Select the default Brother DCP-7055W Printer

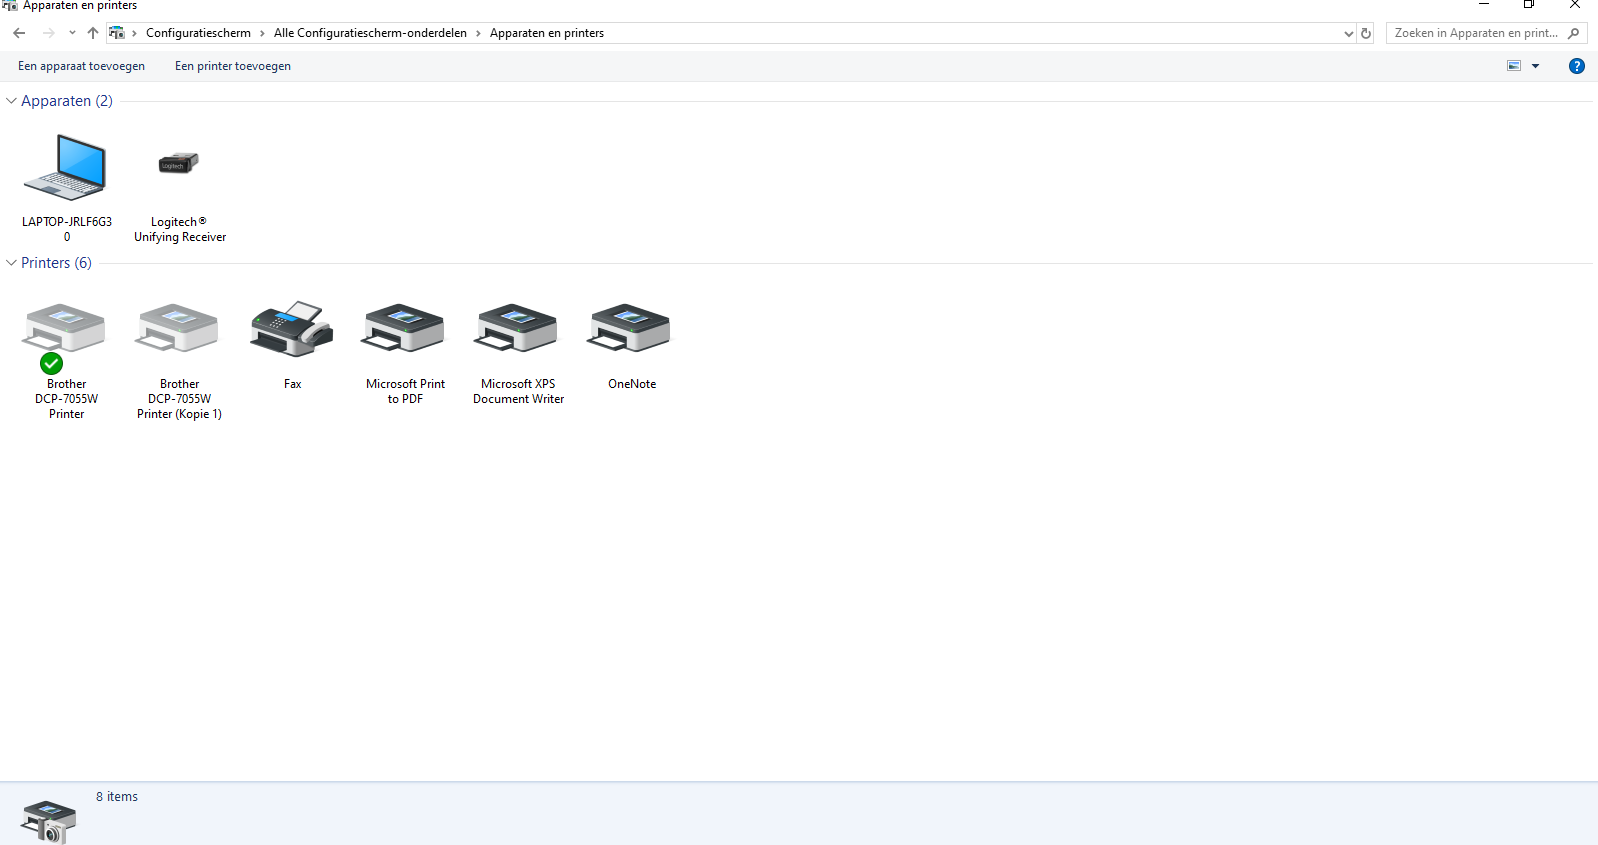coord(66,336)
